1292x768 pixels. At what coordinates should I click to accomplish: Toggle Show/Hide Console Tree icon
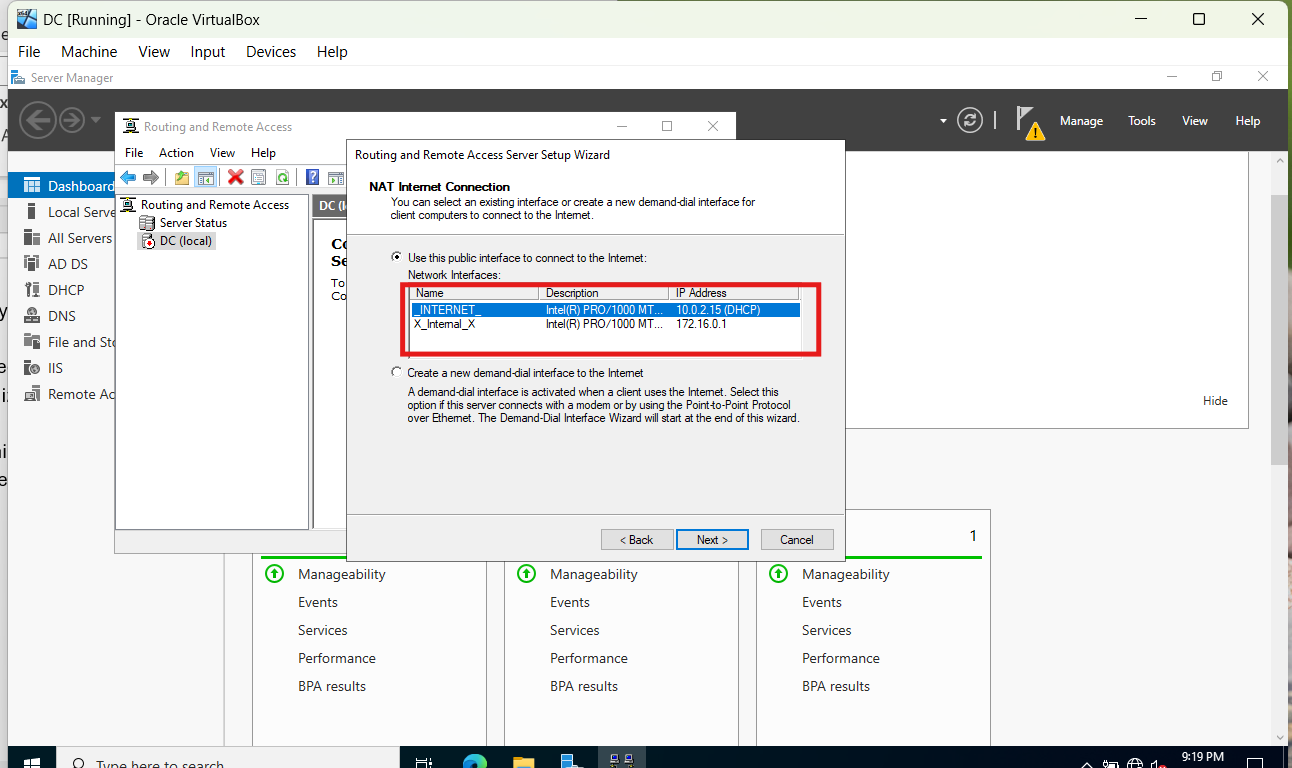pyautogui.click(x=205, y=177)
